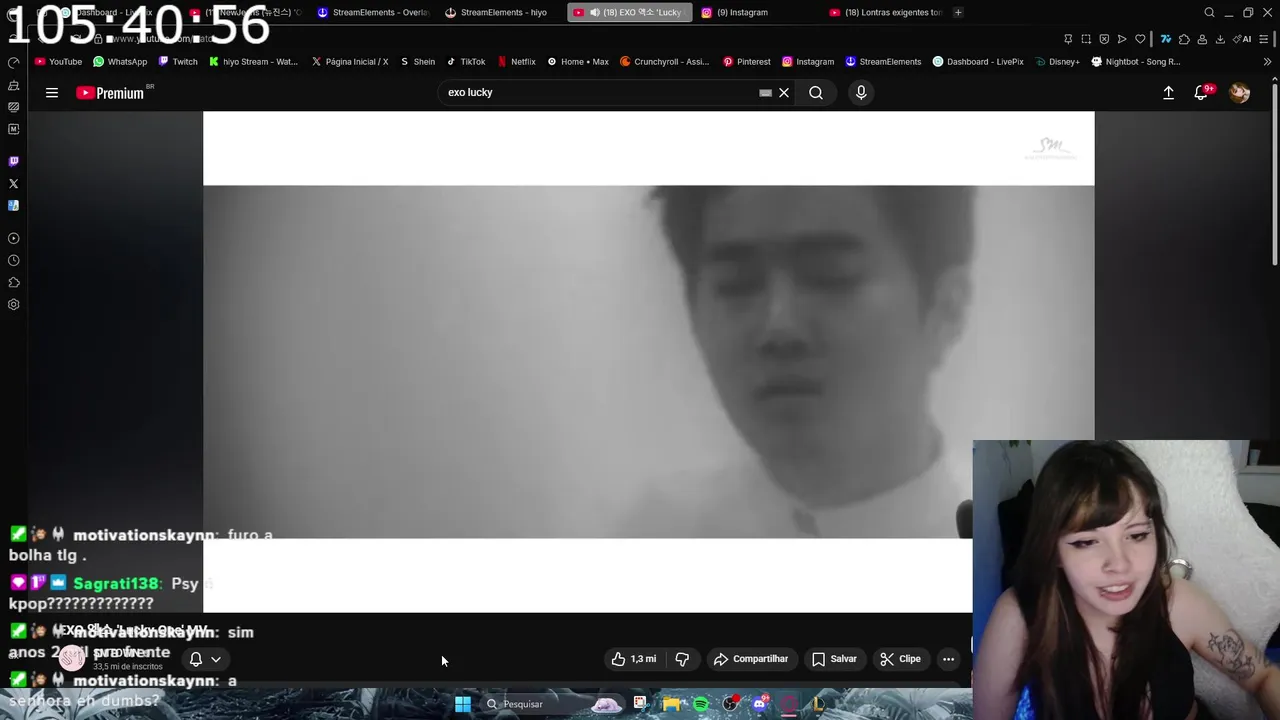Open X panel in browser sidebar
Image resolution: width=1280 pixels, height=720 pixels.
click(13, 183)
